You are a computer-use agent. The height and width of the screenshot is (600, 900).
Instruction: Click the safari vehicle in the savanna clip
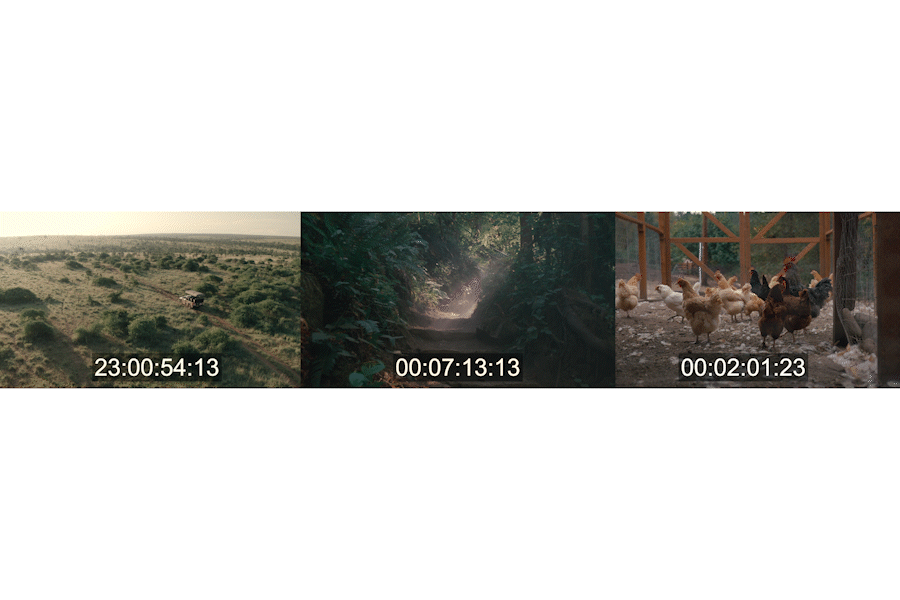(192, 299)
